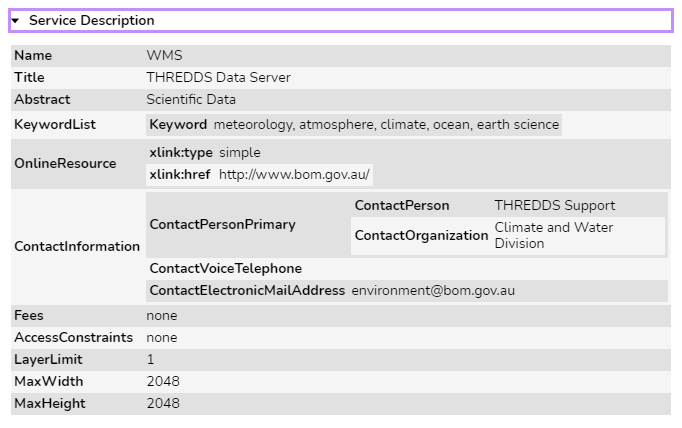This screenshot has width=682, height=428.
Task: Click the LayerLimit value 1
Action: (150, 359)
